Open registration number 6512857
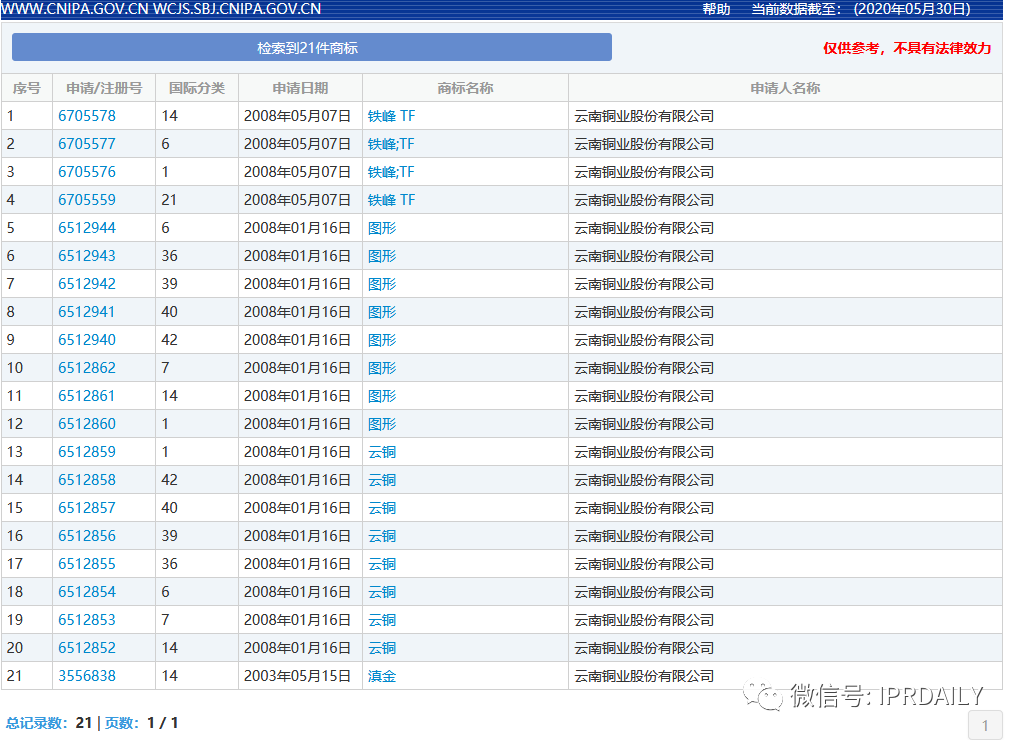Image resolution: width=1015 pixels, height=740 pixels. pyautogui.click(x=87, y=508)
